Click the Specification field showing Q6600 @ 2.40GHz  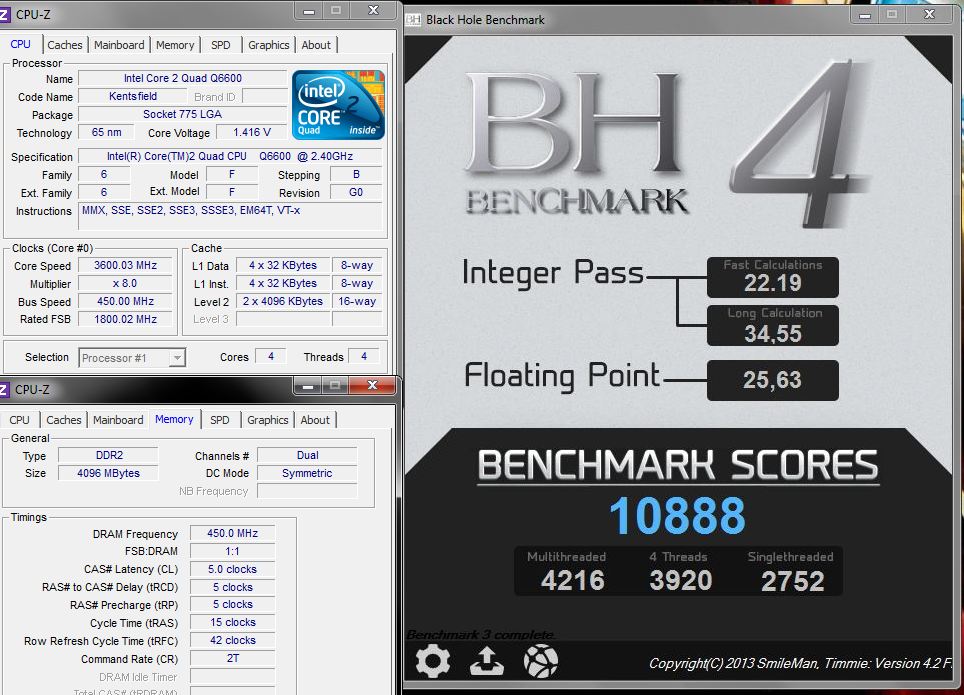230,156
